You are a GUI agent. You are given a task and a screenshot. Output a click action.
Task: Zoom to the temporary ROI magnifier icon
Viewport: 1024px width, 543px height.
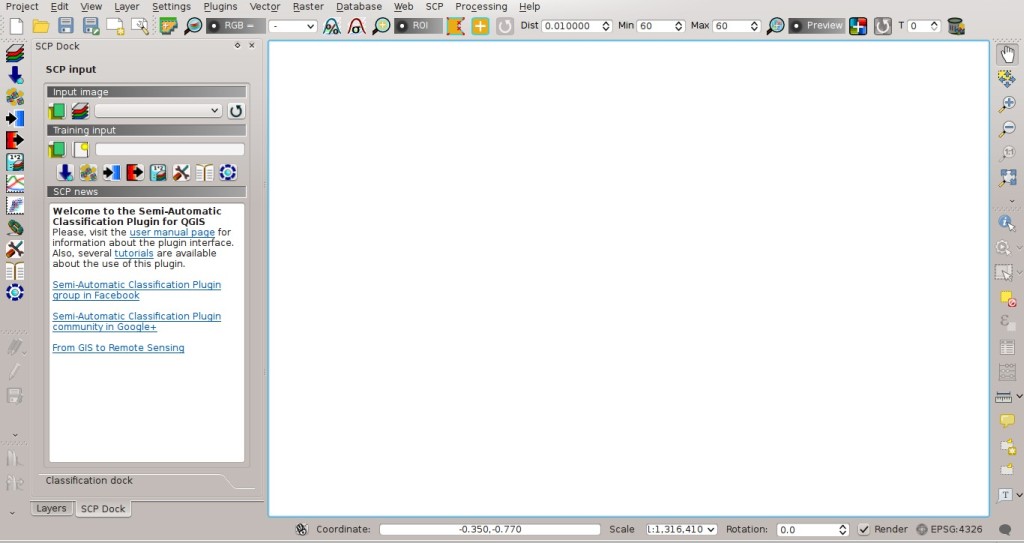click(x=381, y=26)
